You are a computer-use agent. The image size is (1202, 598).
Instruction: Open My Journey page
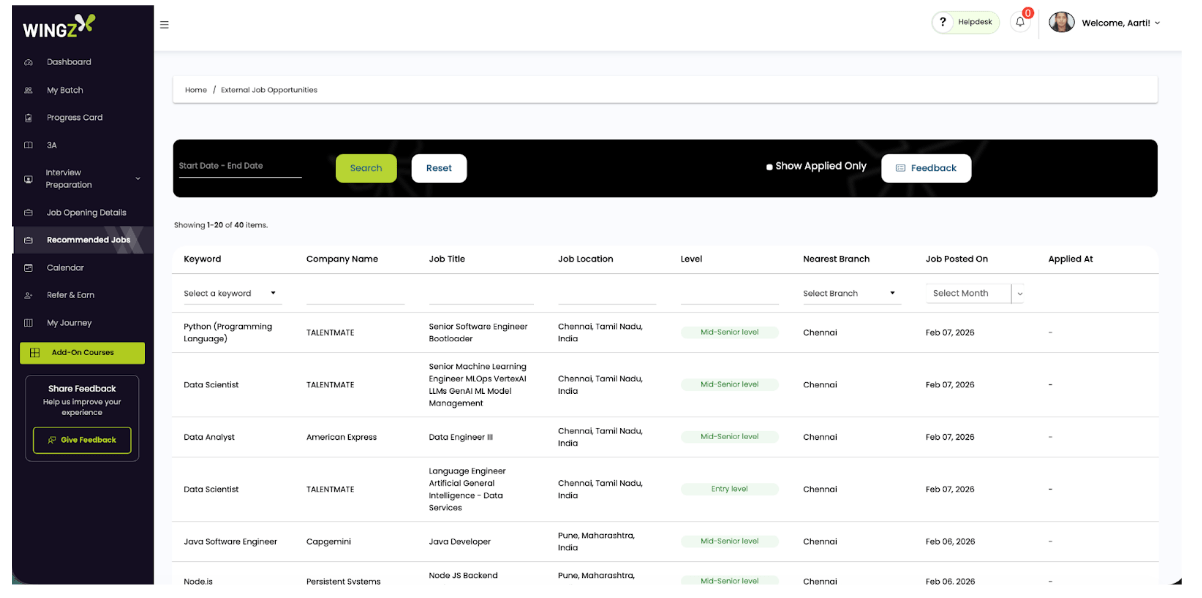pos(69,323)
